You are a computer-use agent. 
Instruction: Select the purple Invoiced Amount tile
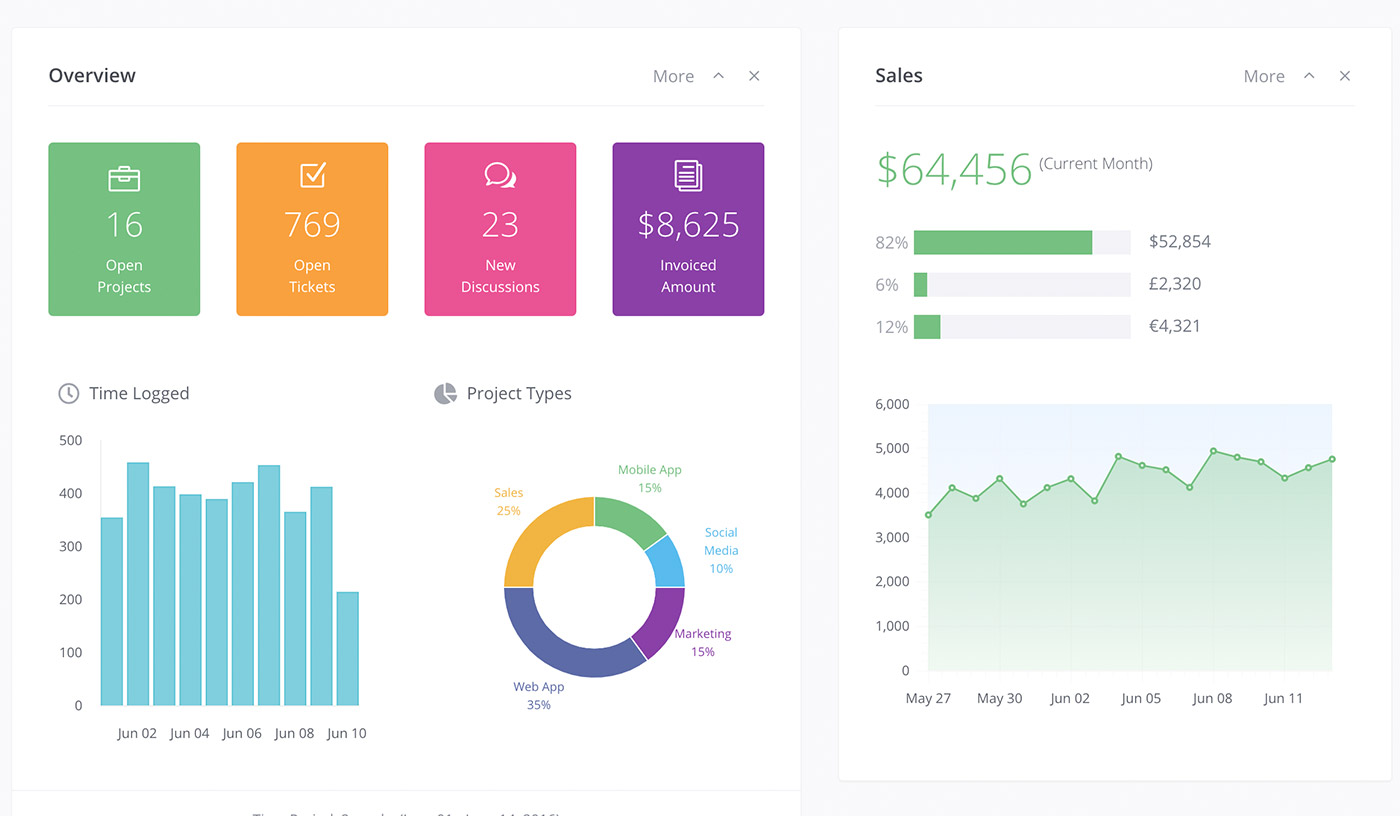(688, 229)
